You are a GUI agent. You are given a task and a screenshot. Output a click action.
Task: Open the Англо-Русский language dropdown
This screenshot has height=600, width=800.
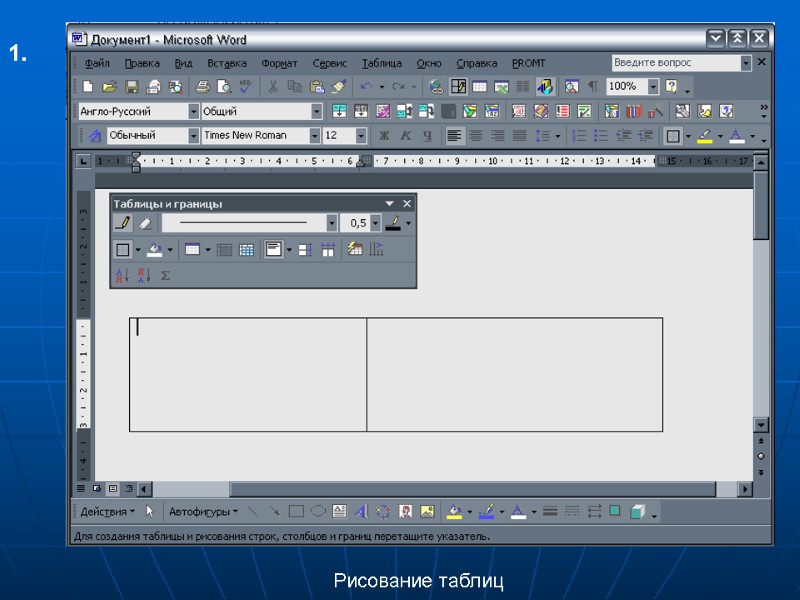pos(193,111)
